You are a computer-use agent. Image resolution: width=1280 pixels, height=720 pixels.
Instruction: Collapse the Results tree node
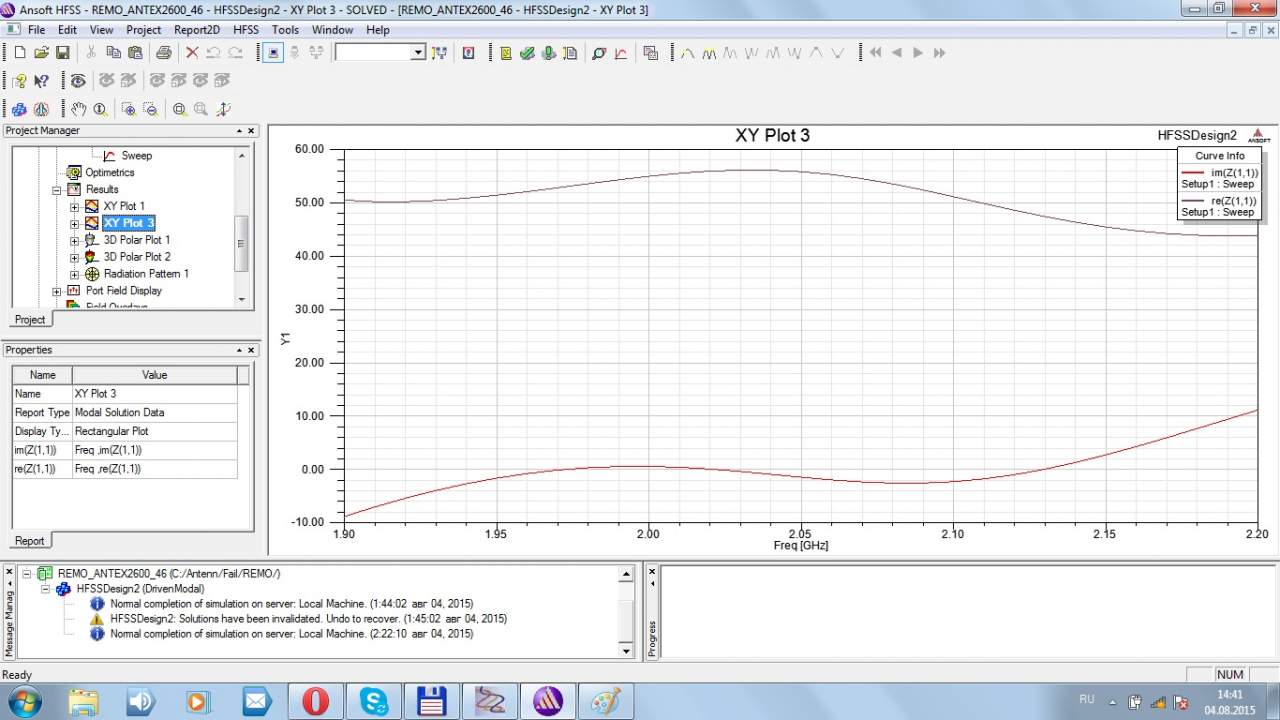coord(57,189)
